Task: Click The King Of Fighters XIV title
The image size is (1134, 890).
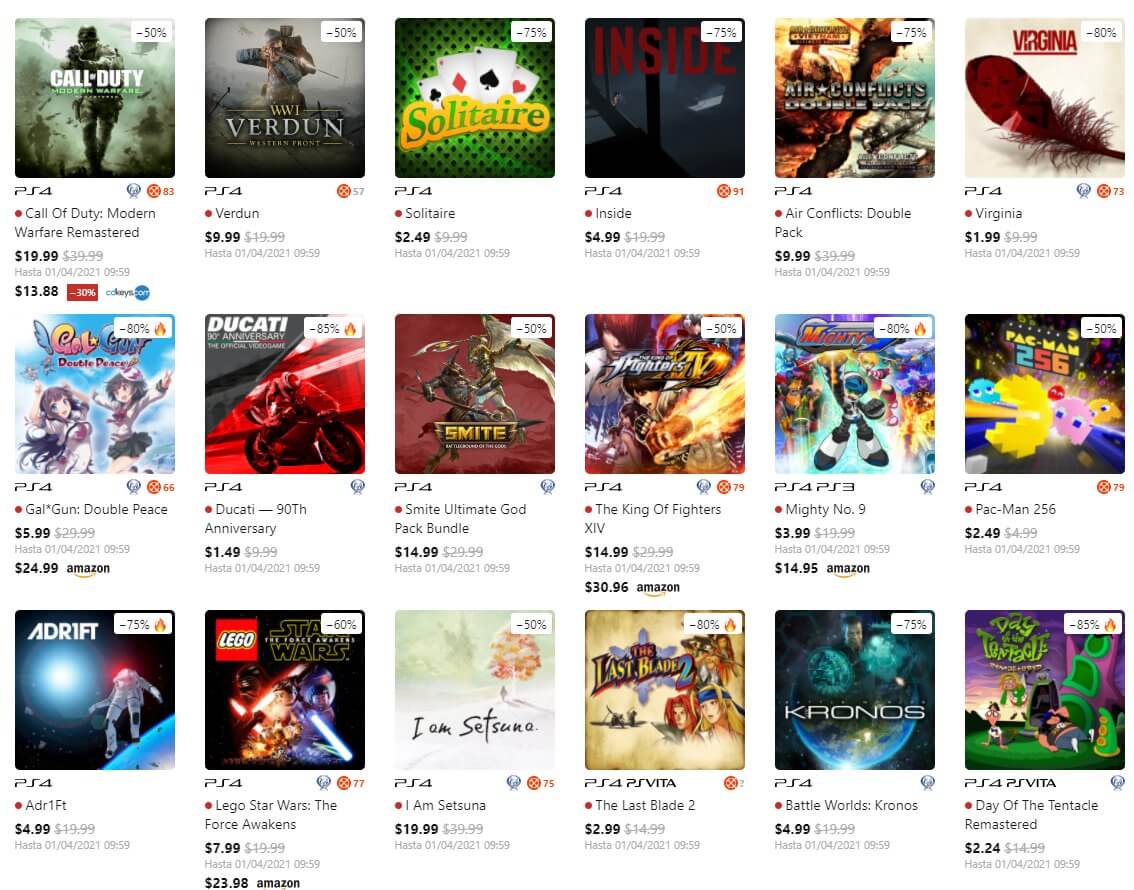Action: coord(653,518)
